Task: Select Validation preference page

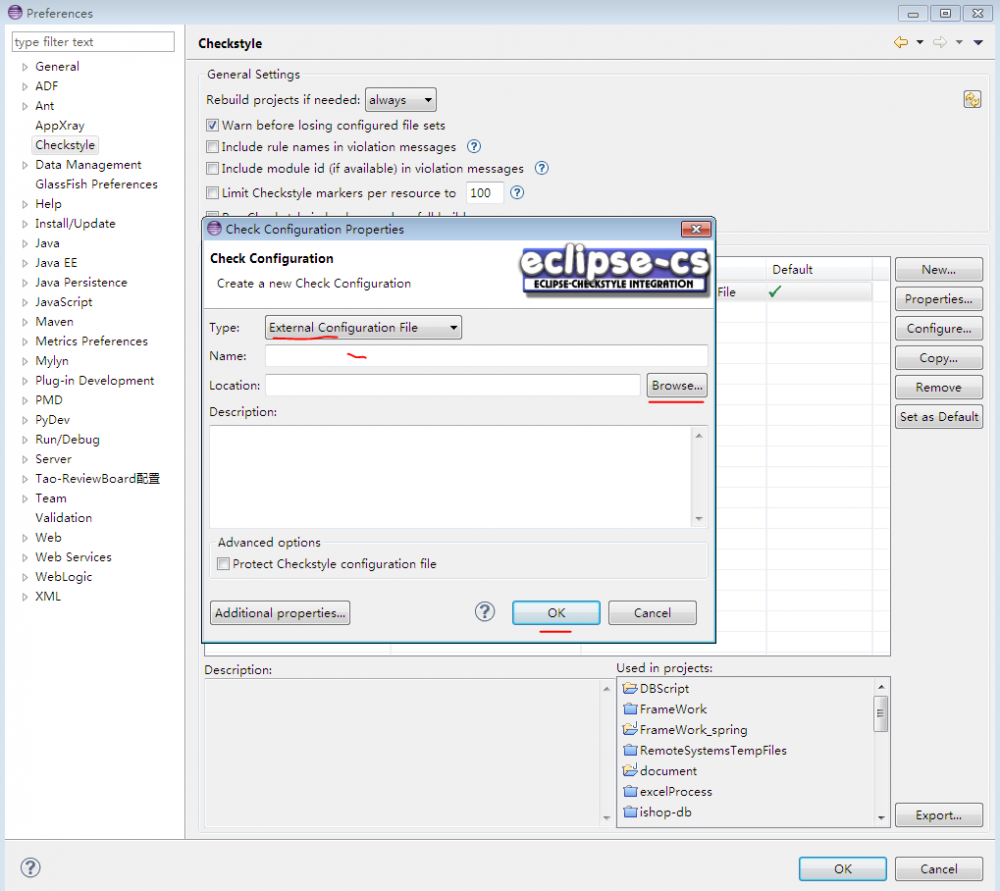Action: (x=63, y=517)
